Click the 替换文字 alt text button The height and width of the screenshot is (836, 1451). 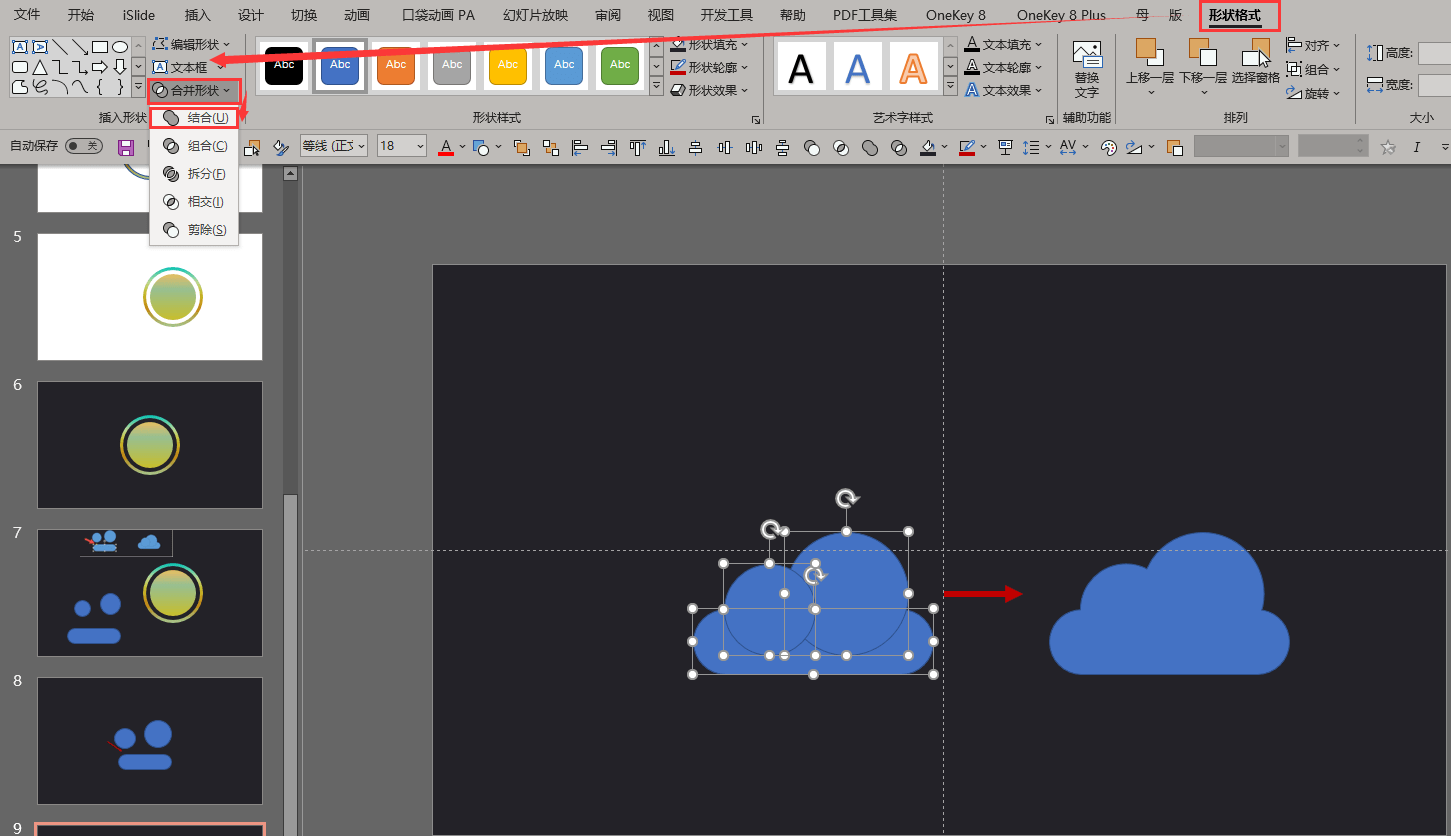(1087, 70)
